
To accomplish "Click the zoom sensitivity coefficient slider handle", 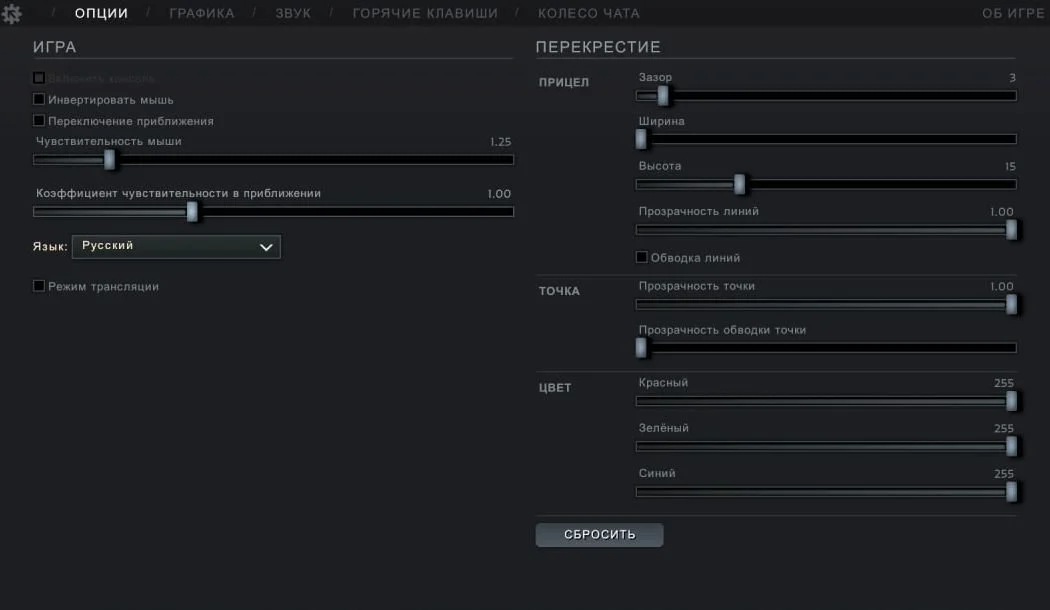I will pyautogui.click(x=192, y=212).
